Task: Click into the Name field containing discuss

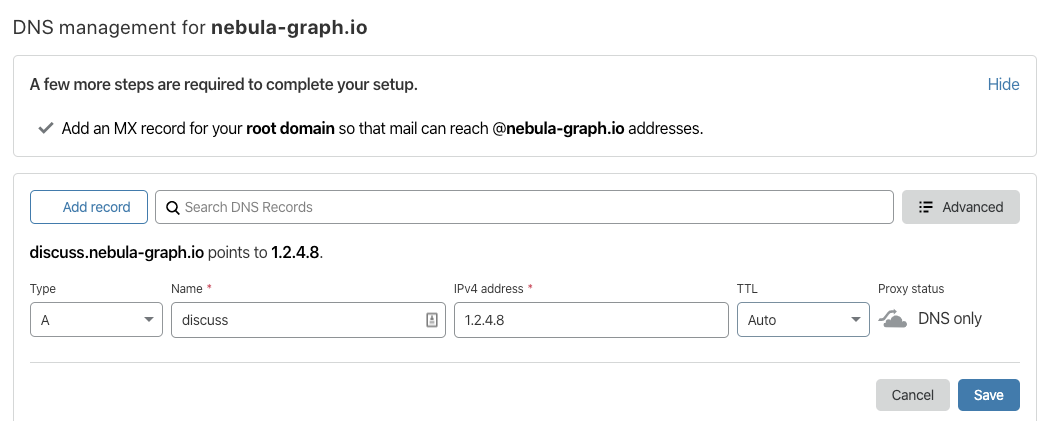Action: pos(295,320)
